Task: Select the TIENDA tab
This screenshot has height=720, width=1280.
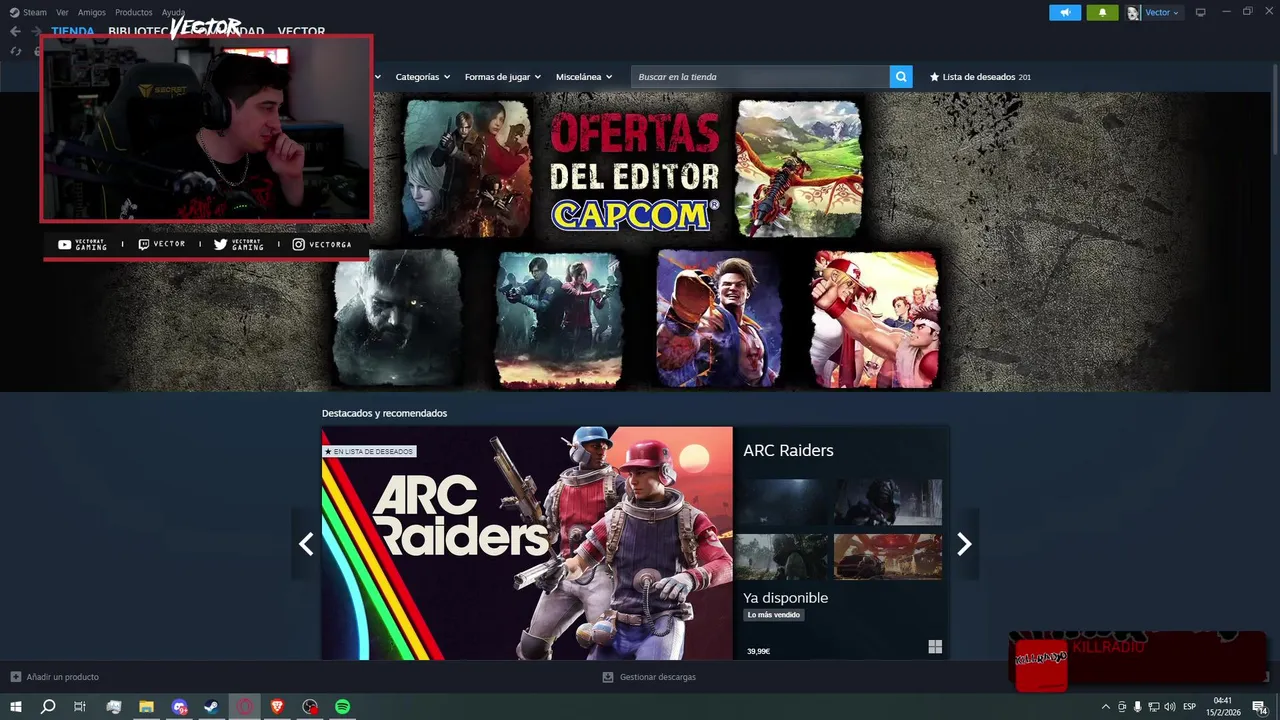Action: click(x=73, y=31)
